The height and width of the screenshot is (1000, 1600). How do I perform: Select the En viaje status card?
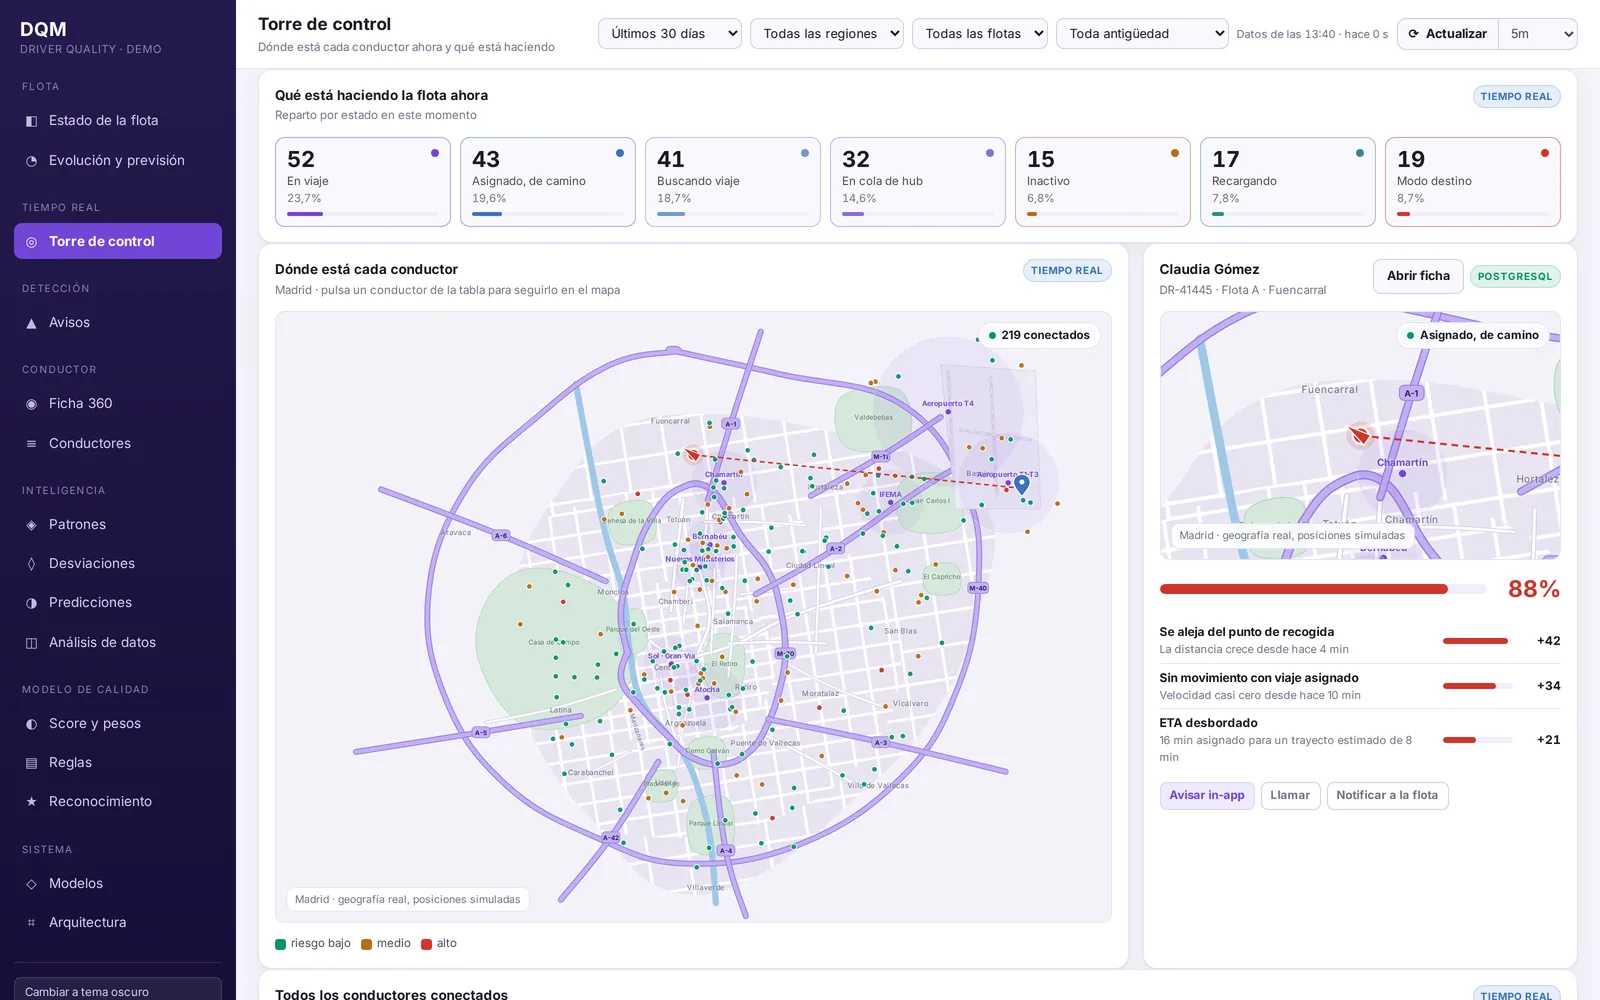click(x=363, y=182)
